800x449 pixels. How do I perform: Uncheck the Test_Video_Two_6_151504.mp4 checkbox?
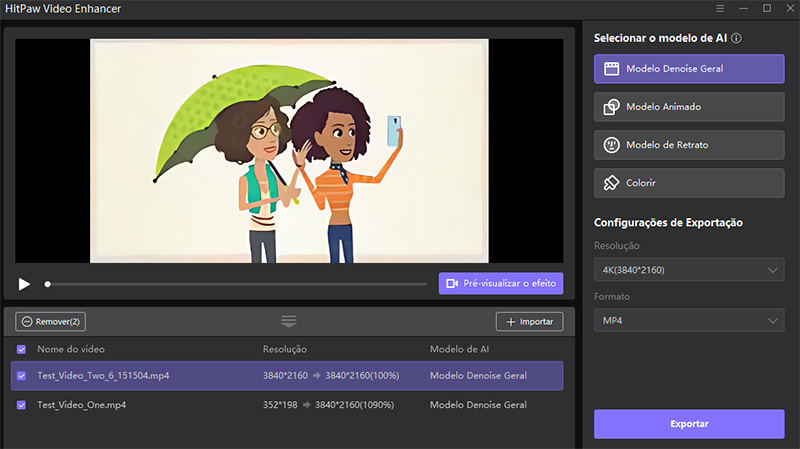[22, 376]
